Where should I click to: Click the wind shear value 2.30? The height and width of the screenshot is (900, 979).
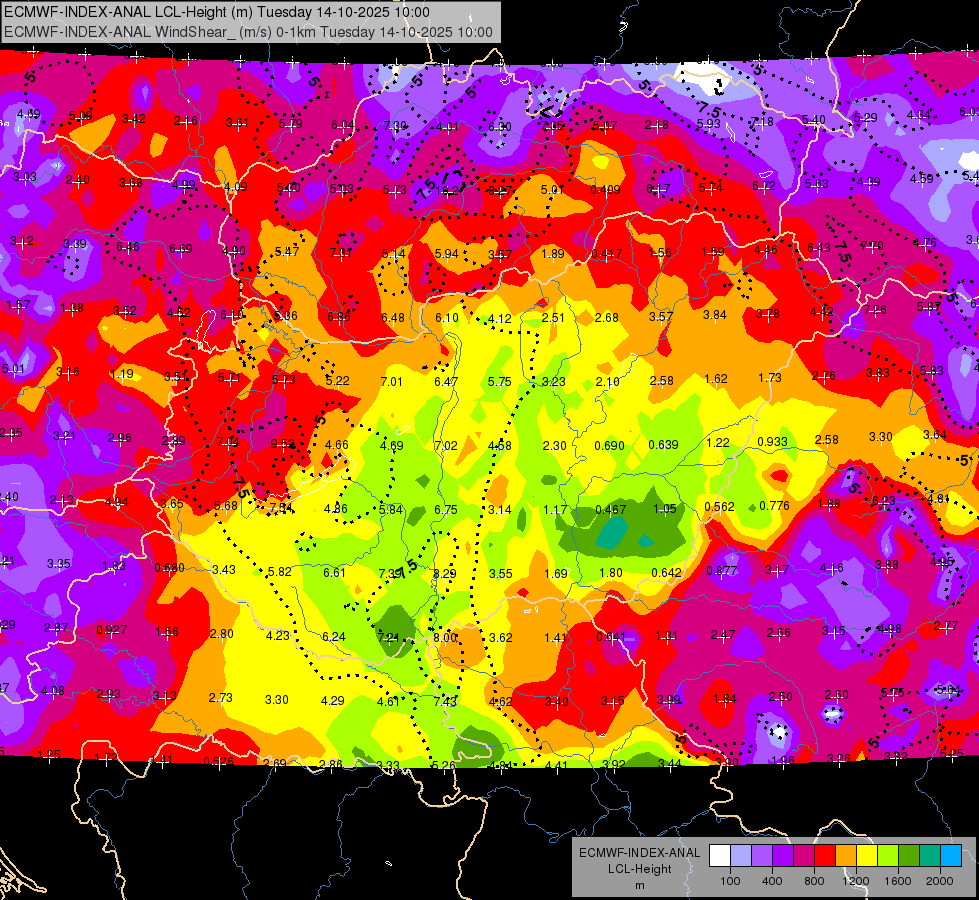[554, 446]
